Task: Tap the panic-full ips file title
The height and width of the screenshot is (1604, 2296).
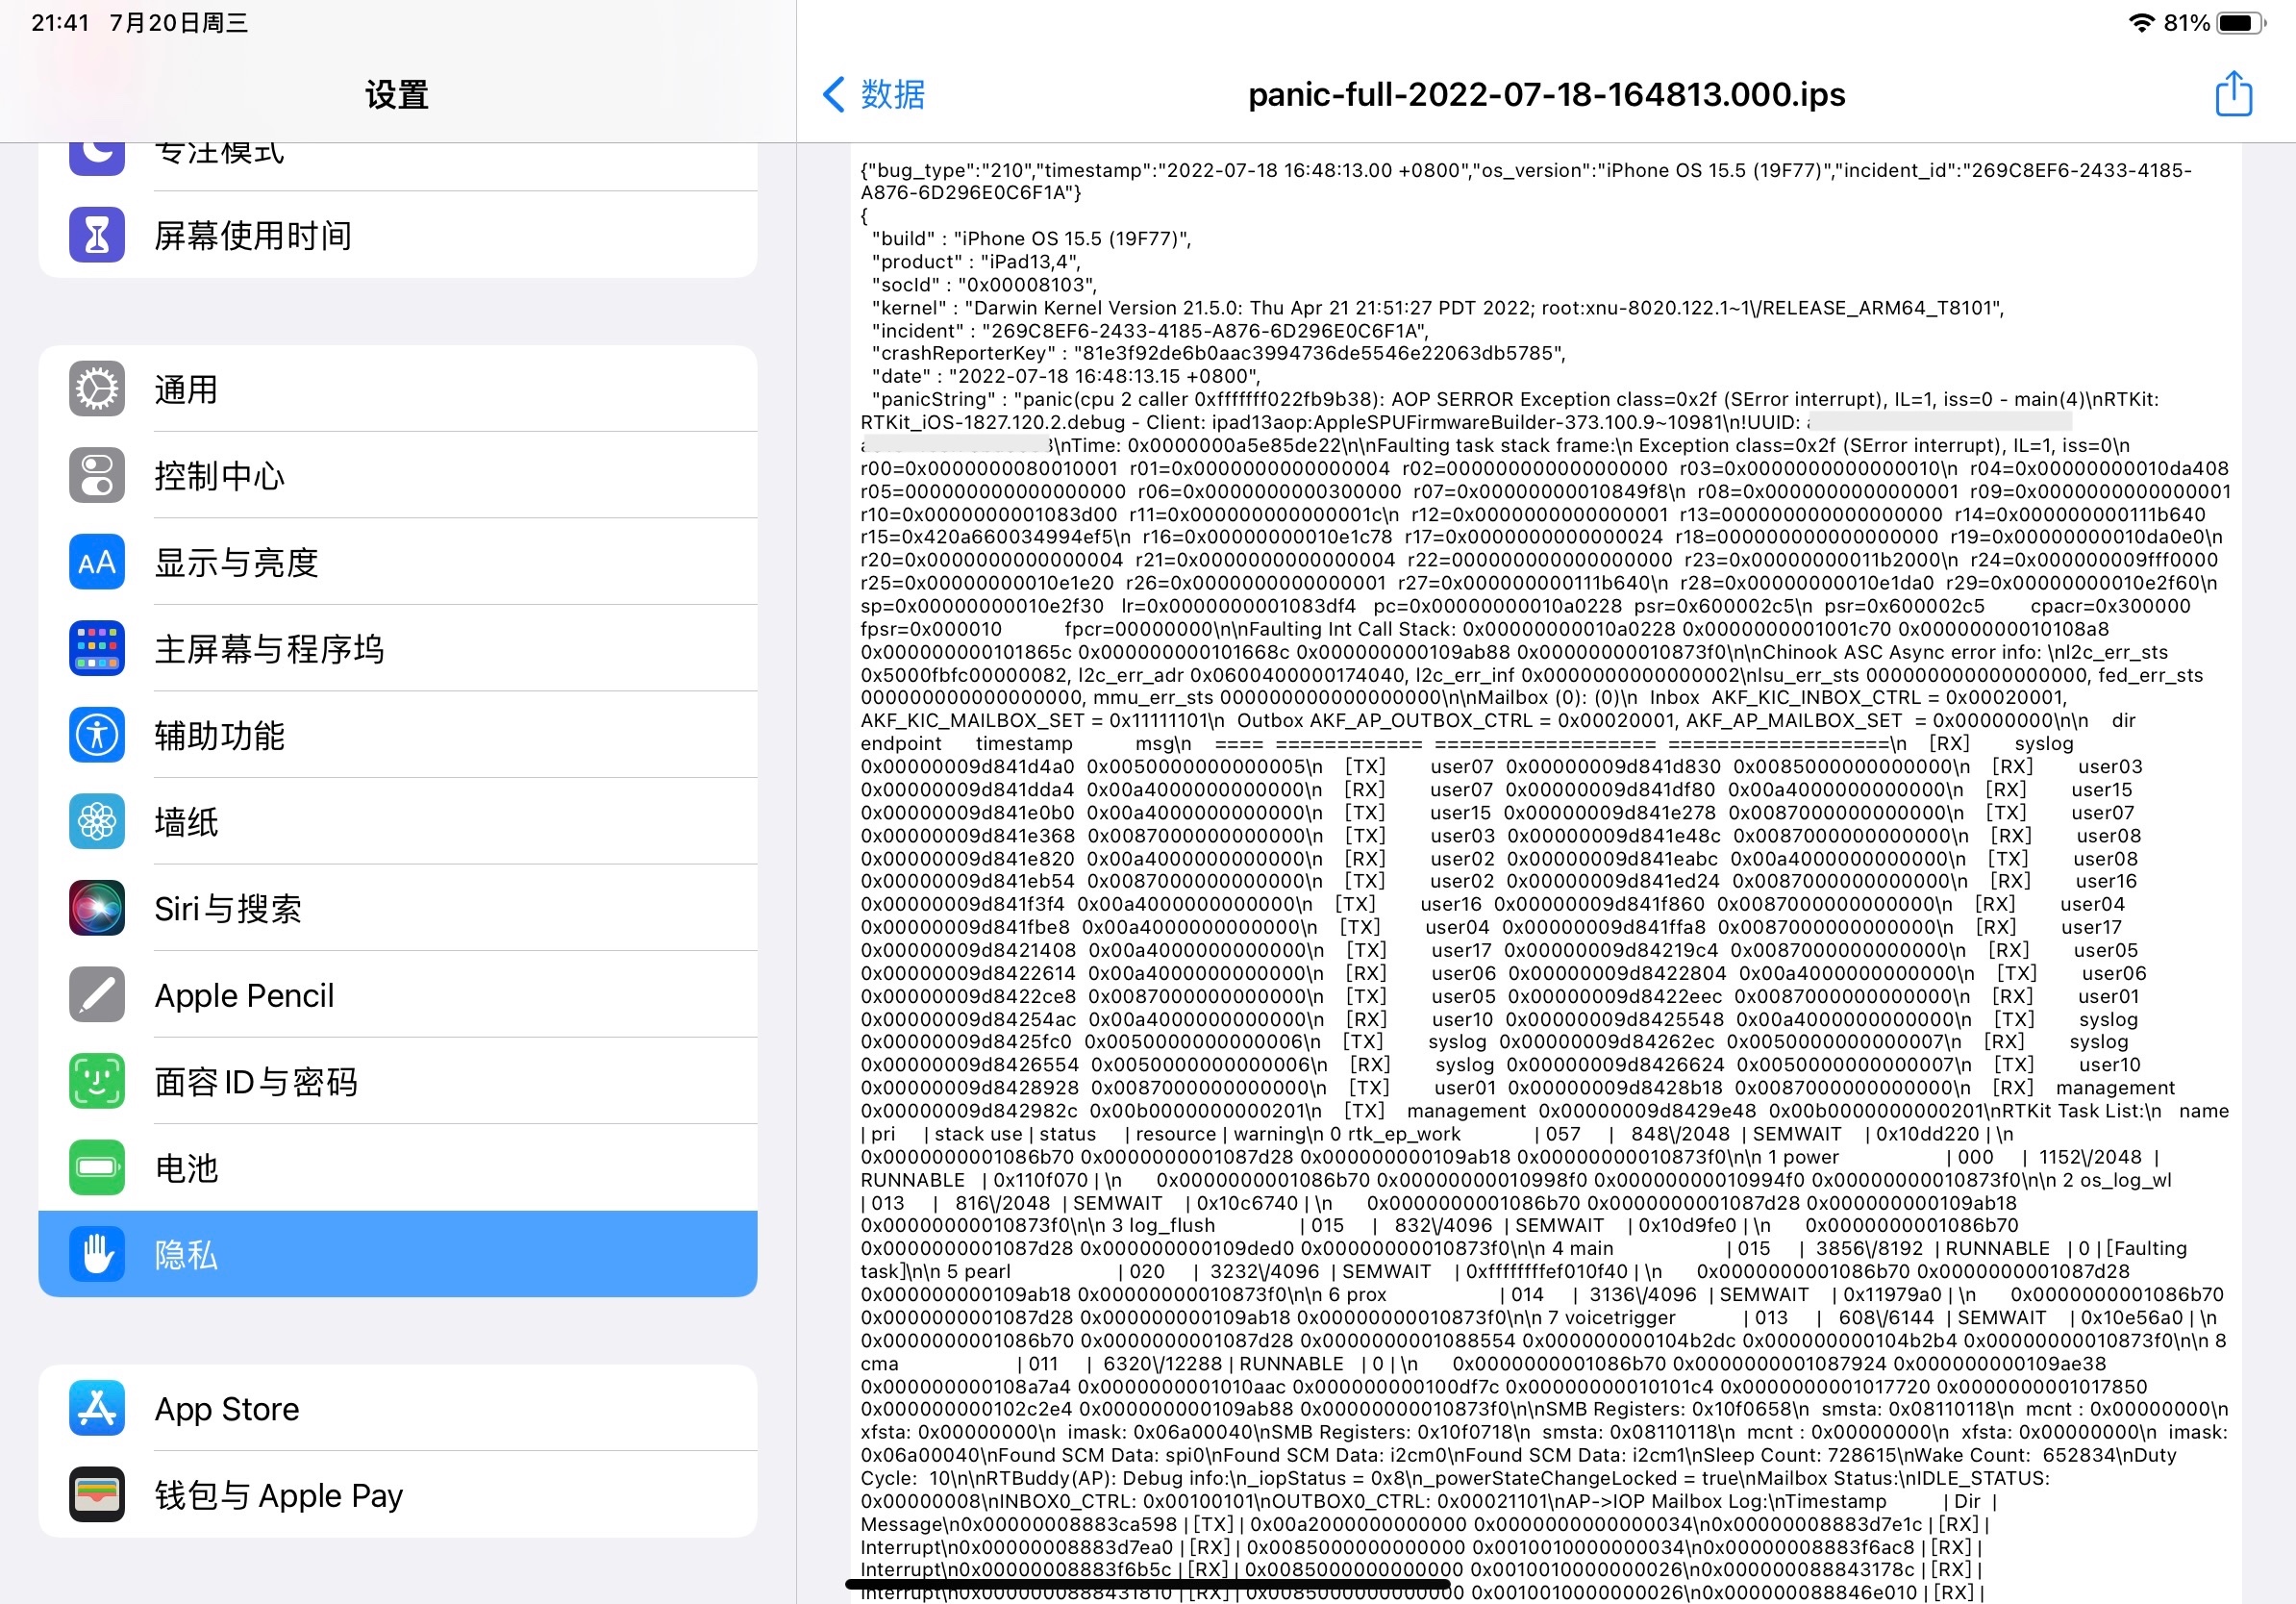Action: tap(1546, 95)
